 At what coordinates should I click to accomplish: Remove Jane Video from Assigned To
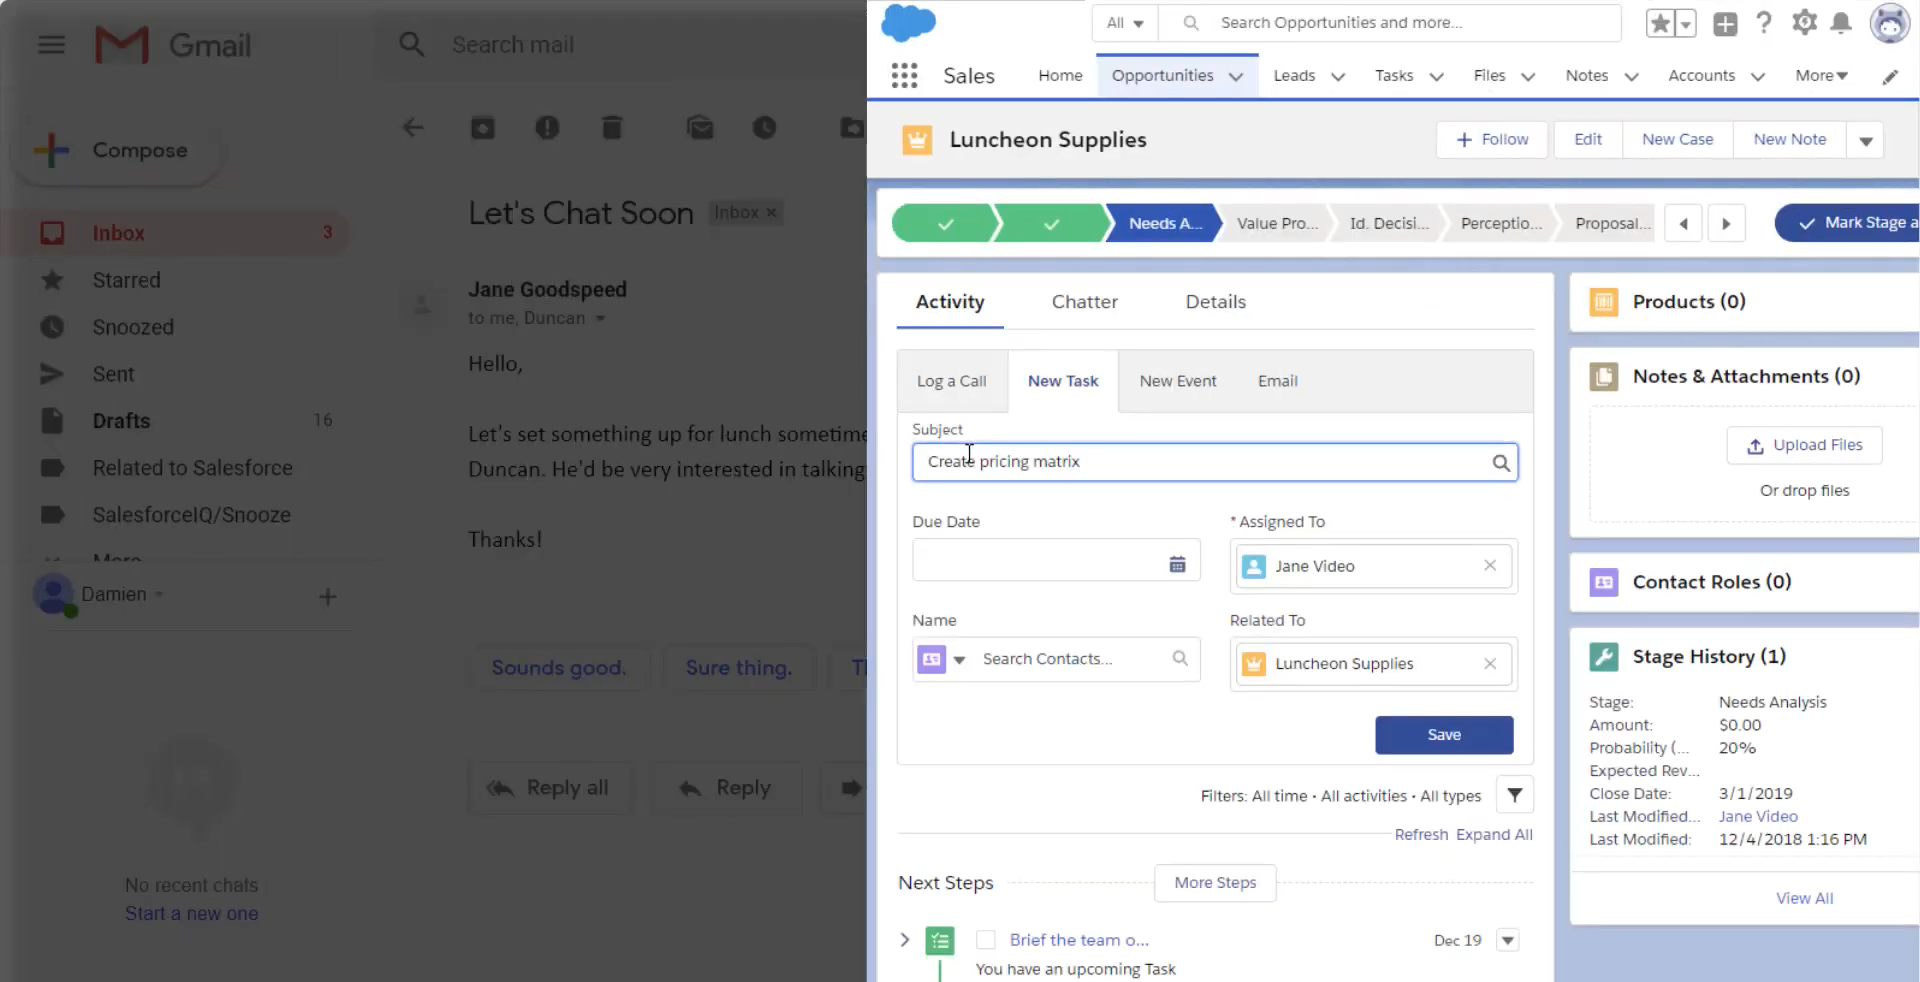tap(1490, 566)
